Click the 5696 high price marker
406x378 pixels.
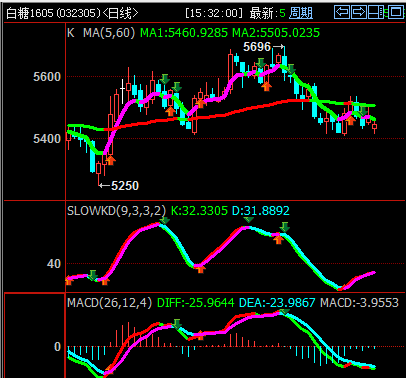[257, 47]
